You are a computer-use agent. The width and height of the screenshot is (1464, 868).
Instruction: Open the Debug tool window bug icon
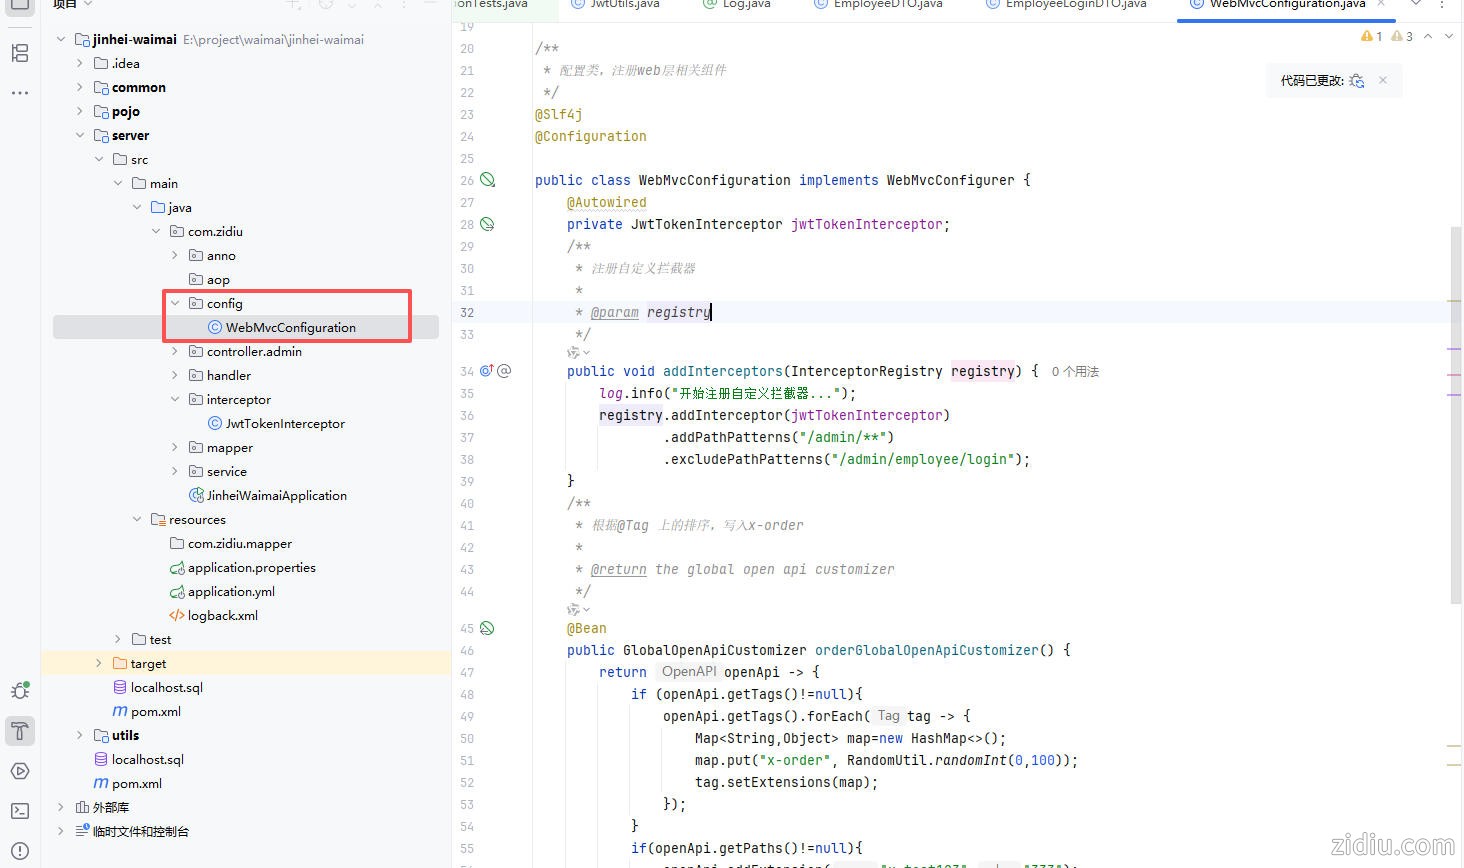click(x=20, y=691)
